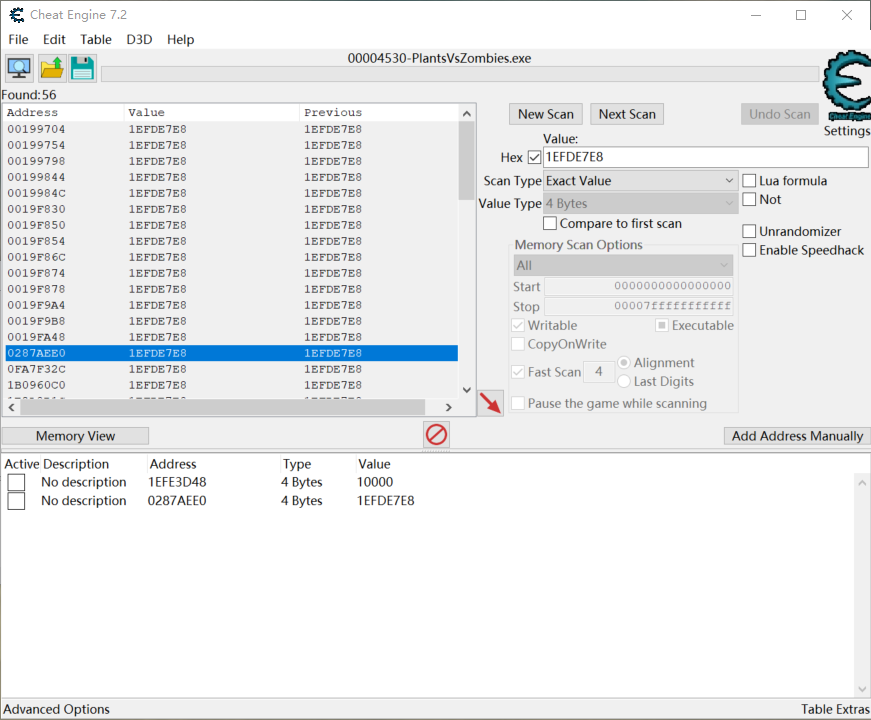The image size is (871, 720).
Task: Click the Next Scan button
Action: click(x=627, y=114)
